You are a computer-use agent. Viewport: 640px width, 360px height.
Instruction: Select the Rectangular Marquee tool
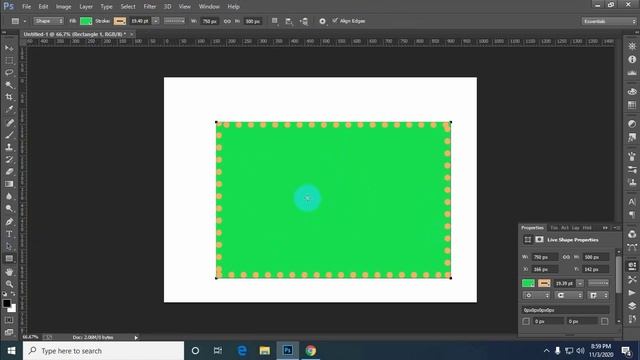[9, 60]
